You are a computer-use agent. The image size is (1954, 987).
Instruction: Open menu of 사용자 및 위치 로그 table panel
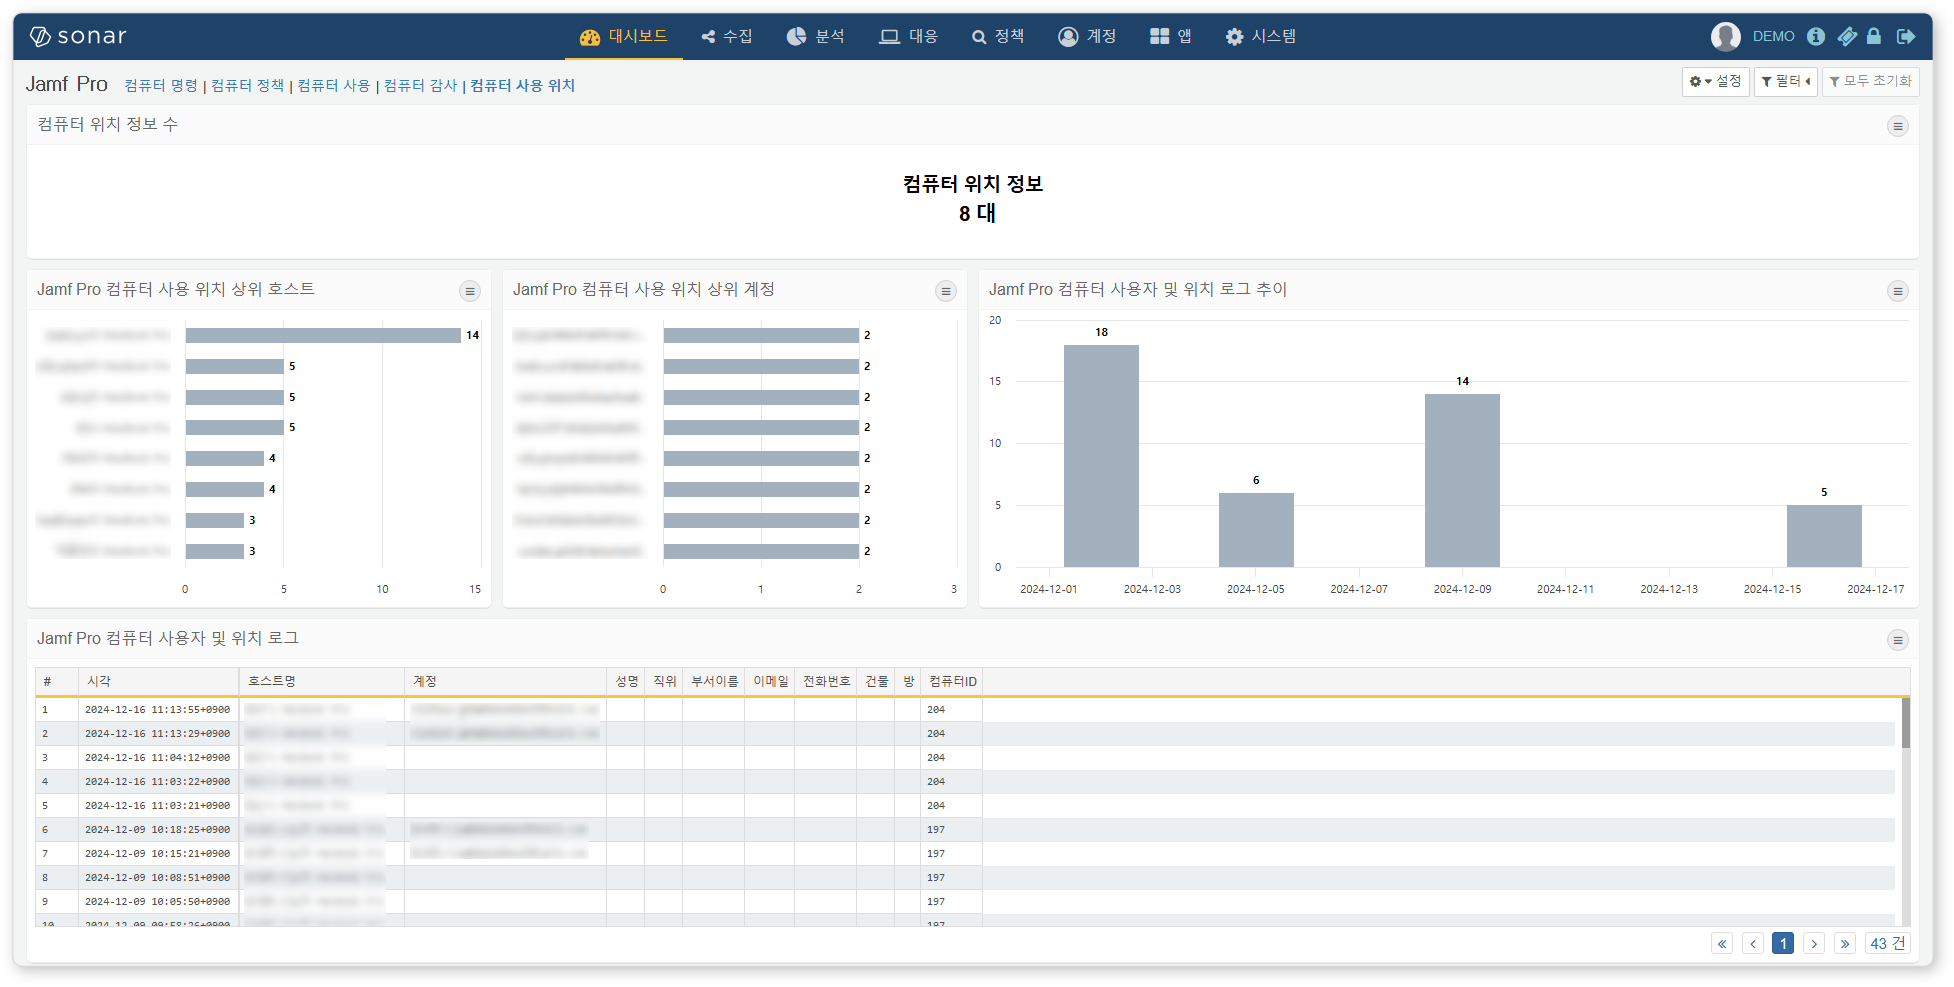[x=1897, y=640]
